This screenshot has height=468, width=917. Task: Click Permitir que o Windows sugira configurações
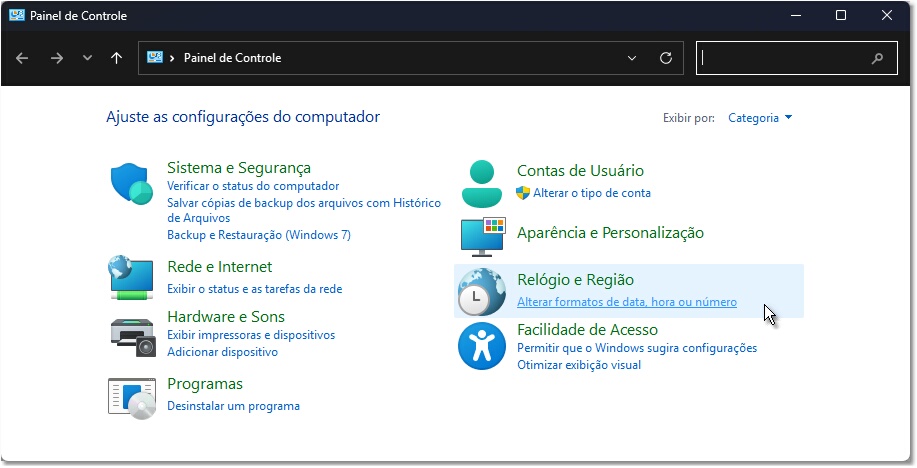pos(637,348)
